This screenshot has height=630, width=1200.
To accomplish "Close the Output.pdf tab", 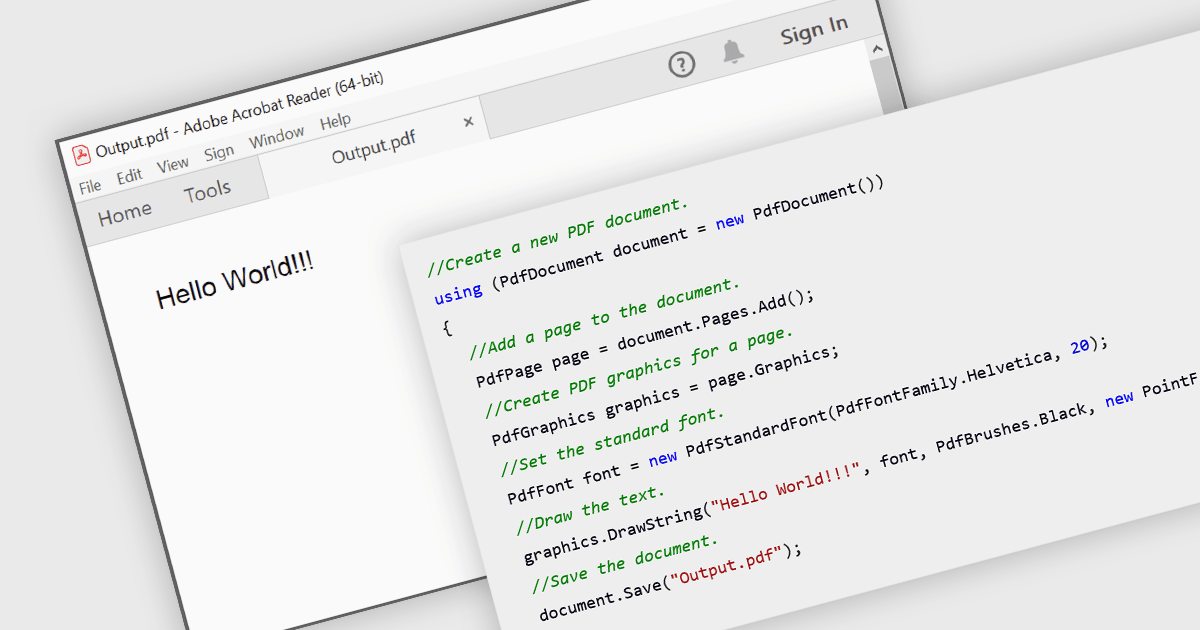I will [468, 122].
